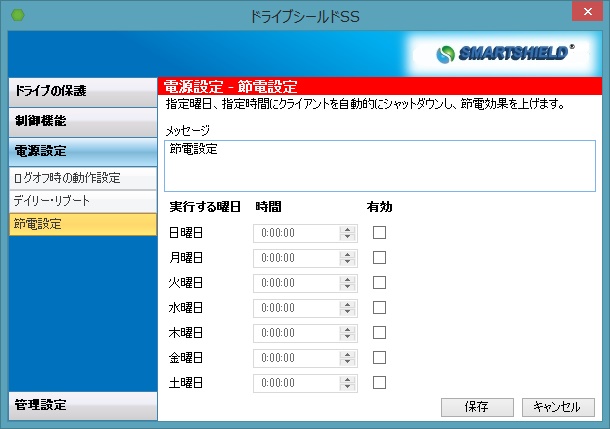Click the 保存 button
The height and width of the screenshot is (429, 610).
point(476,407)
